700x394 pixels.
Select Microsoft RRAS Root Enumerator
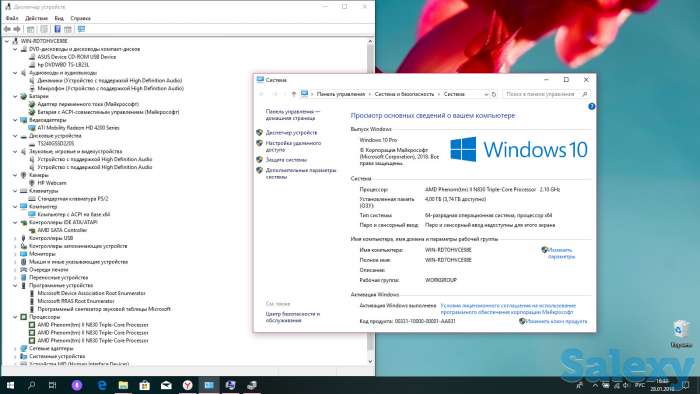[x=75, y=301]
